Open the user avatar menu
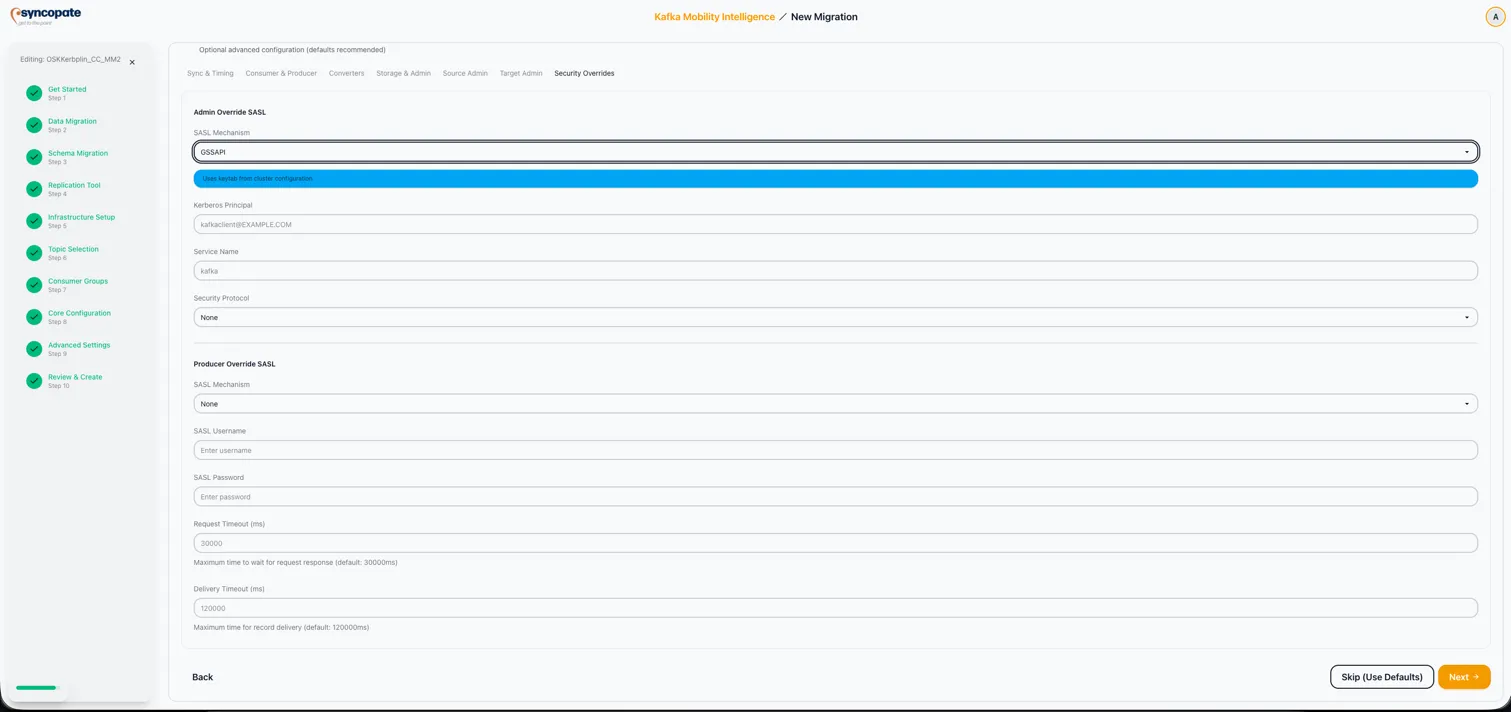The height and width of the screenshot is (712, 1511). pyautogui.click(x=1495, y=17)
